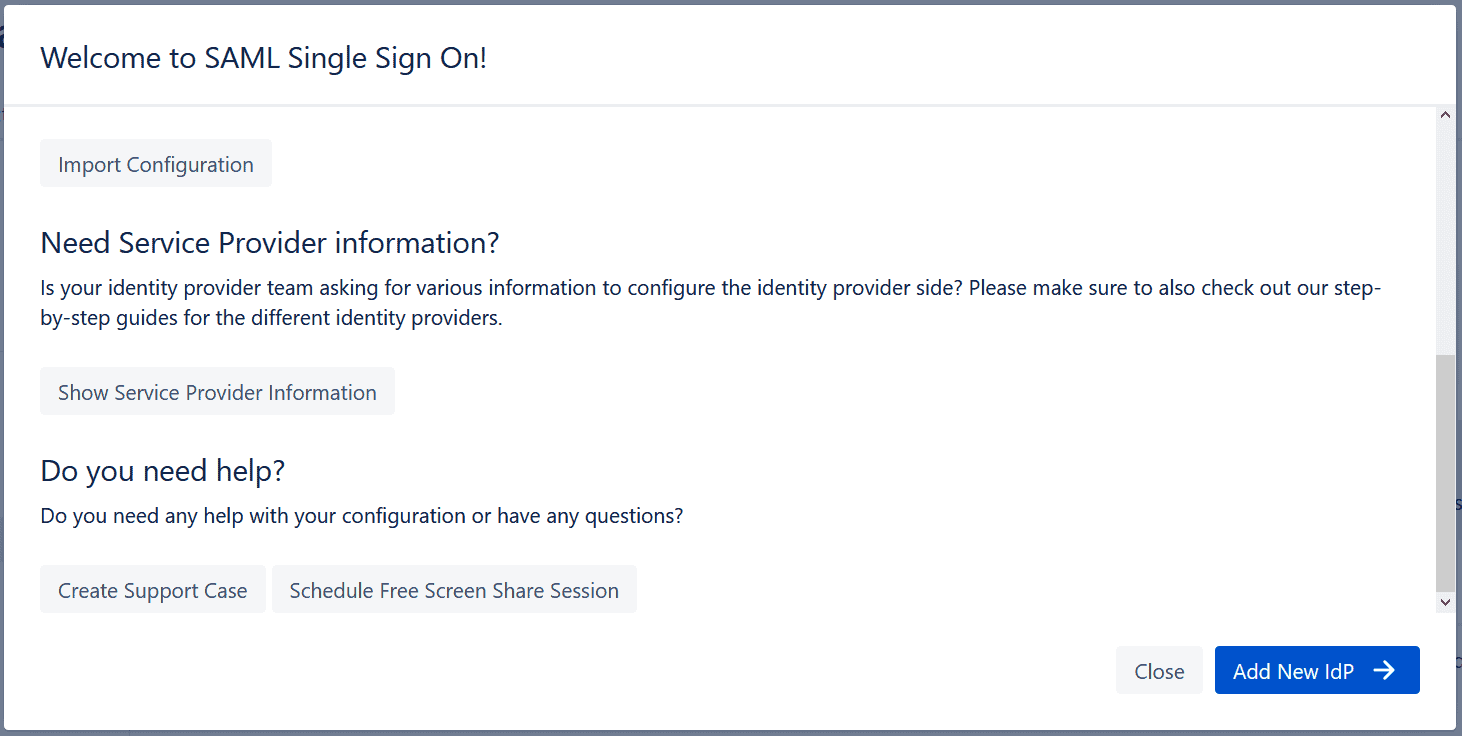
Task: Click the arrow icon on Add New IdP
Action: click(x=1386, y=670)
